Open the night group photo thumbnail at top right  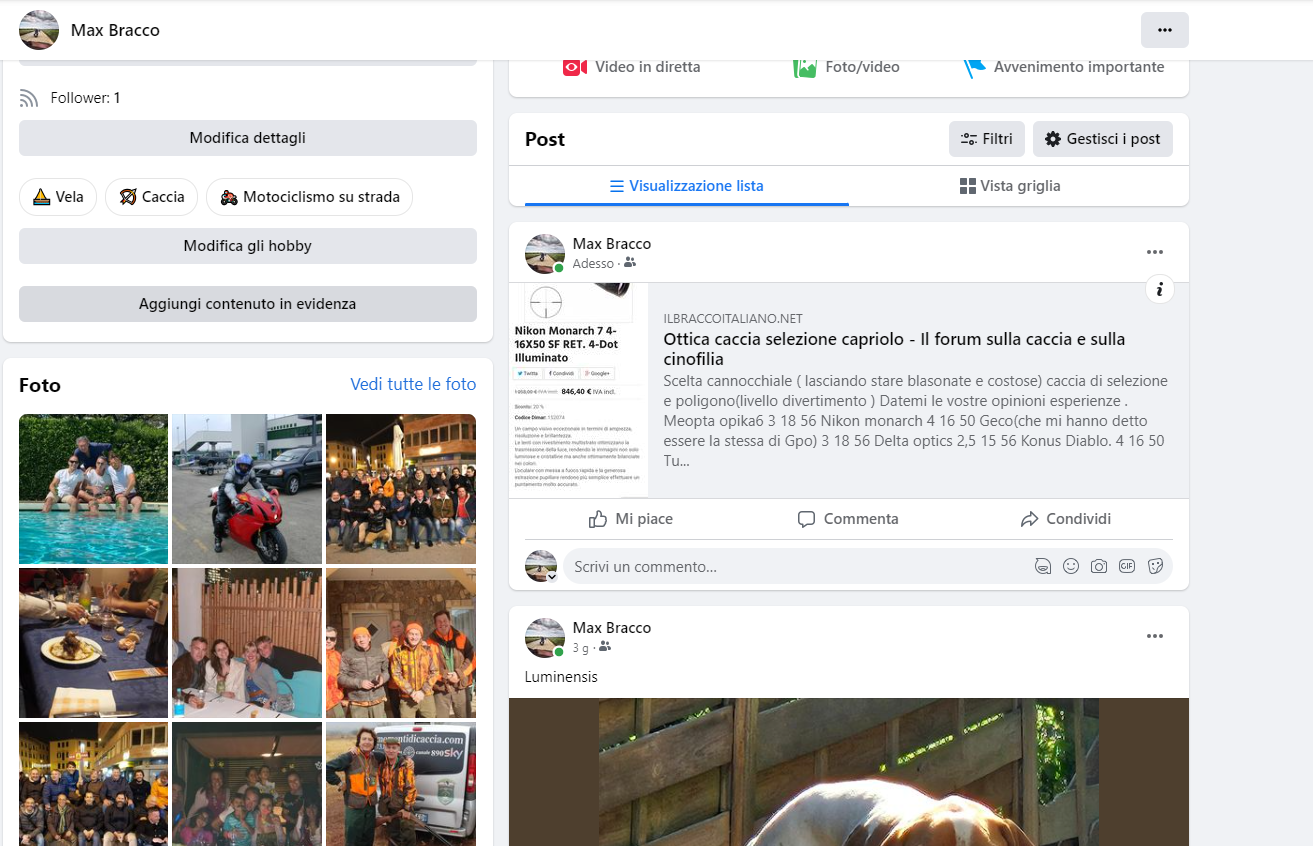(x=401, y=489)
